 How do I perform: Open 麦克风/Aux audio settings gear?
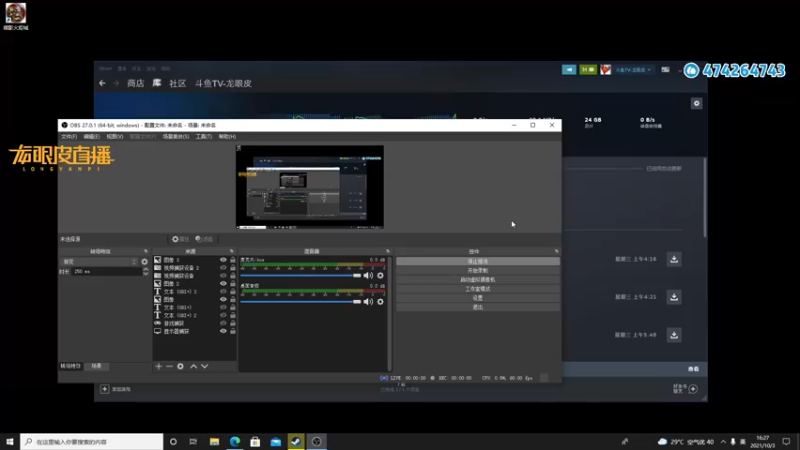pos(380,276)
